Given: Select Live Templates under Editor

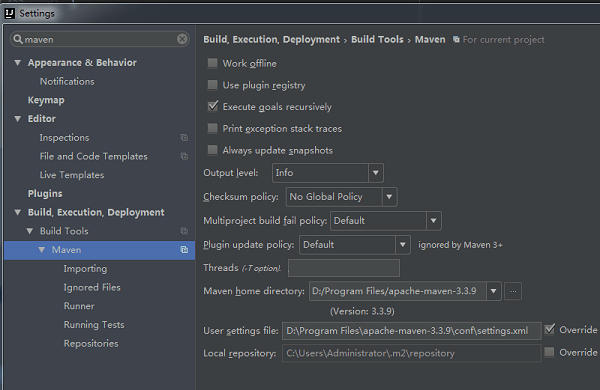Looking at the screenshot, I should [72, 175].
